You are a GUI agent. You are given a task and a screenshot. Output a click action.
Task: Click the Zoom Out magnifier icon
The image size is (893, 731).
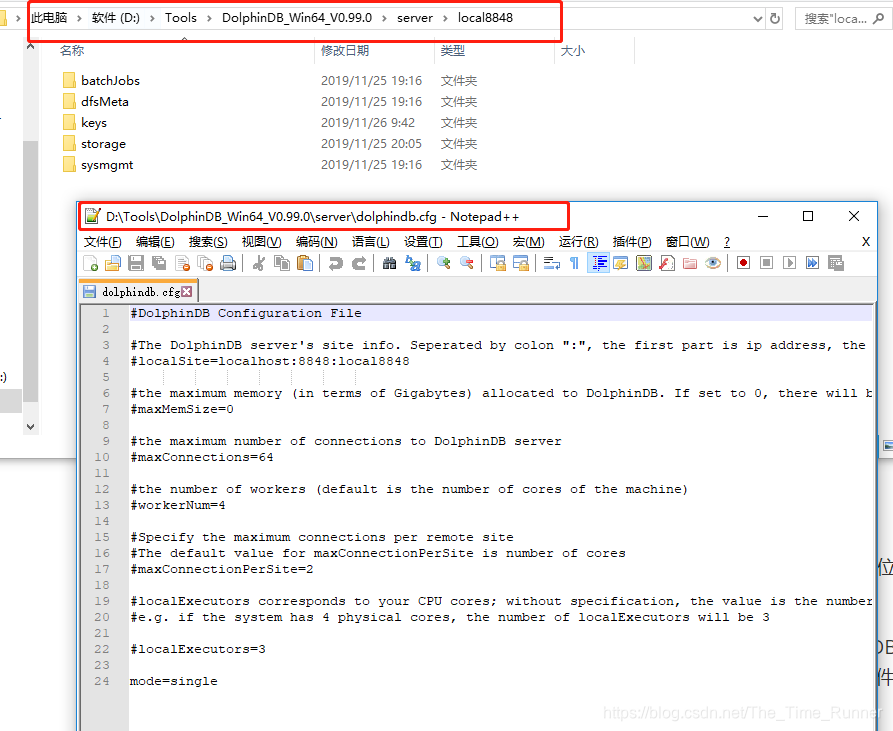pyautogui.click(x=466, y=263)
